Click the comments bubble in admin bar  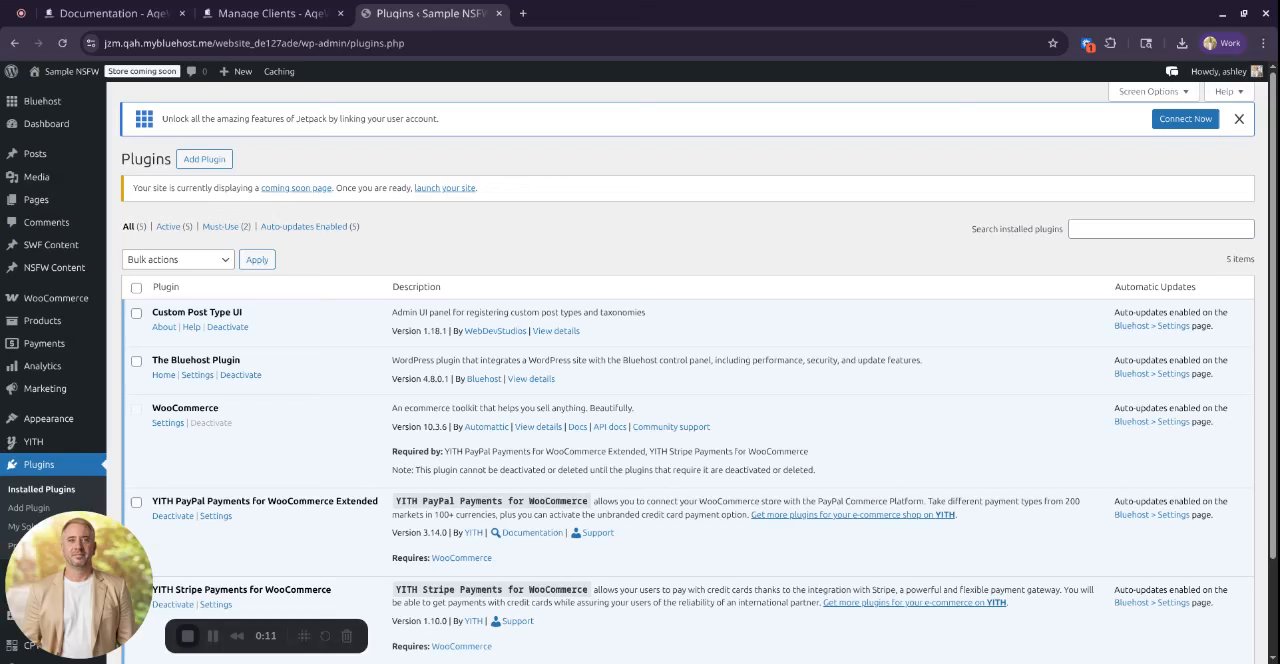197,71
